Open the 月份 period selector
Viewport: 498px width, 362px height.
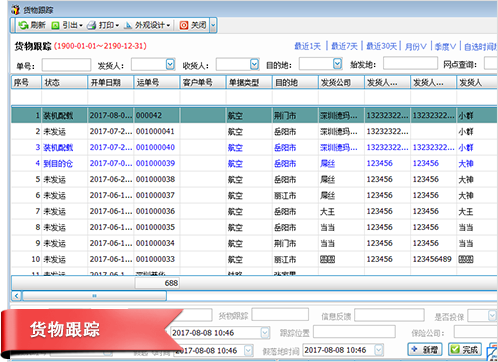[x=415, y=47]
